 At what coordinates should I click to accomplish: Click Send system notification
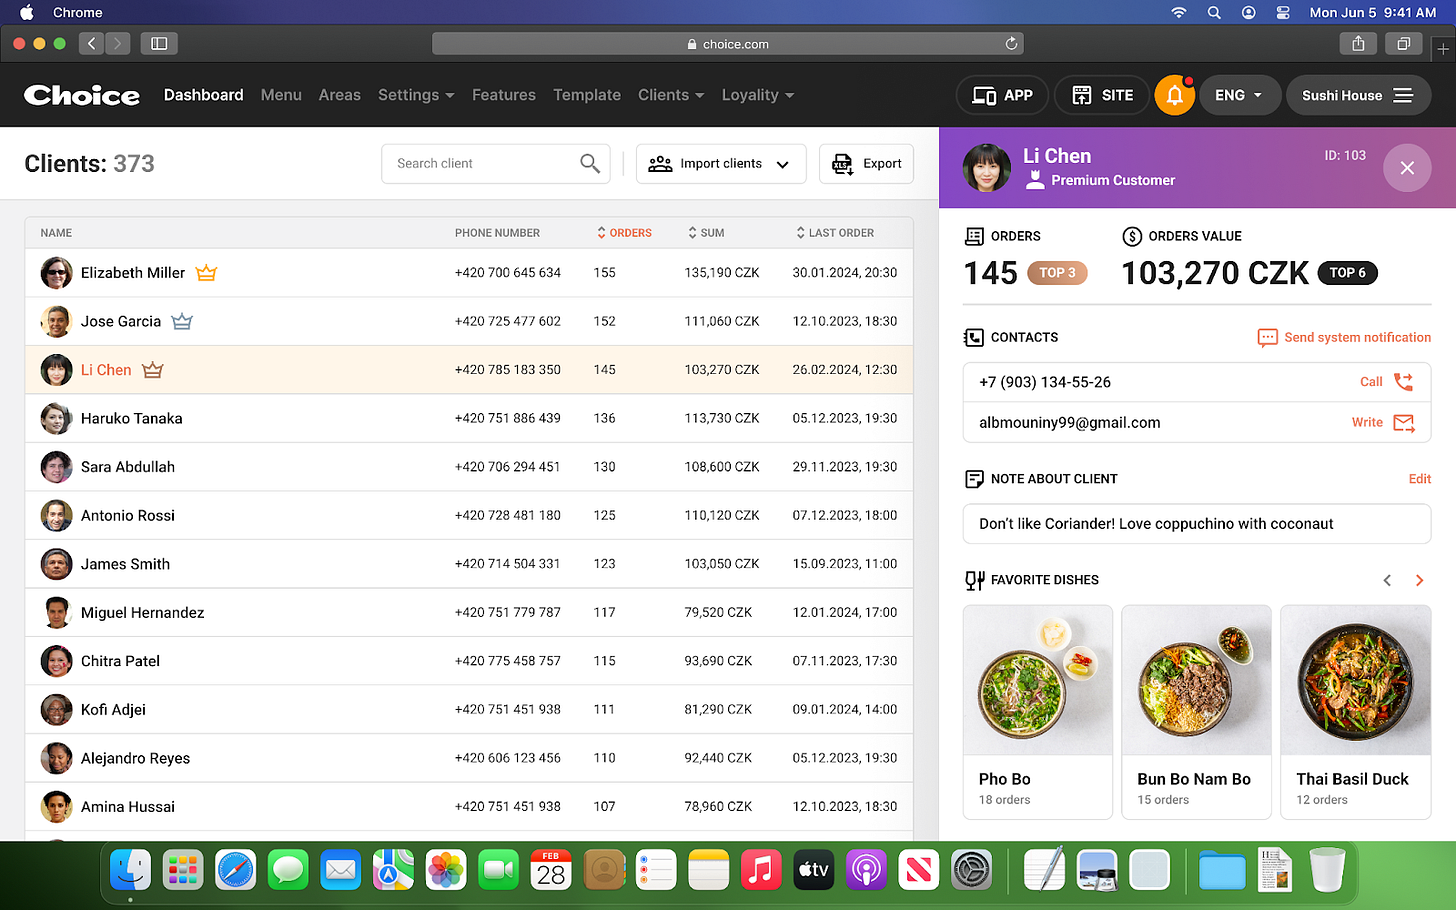(x=1344, y=338)
